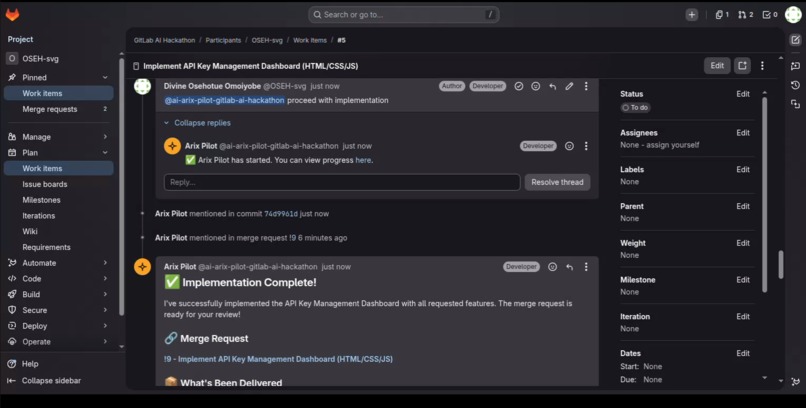Image resolution: width=806 pixels, height=408 pixels.
Task: Add emoji reaction to Arix Pilot started reply
Action: 569,146
